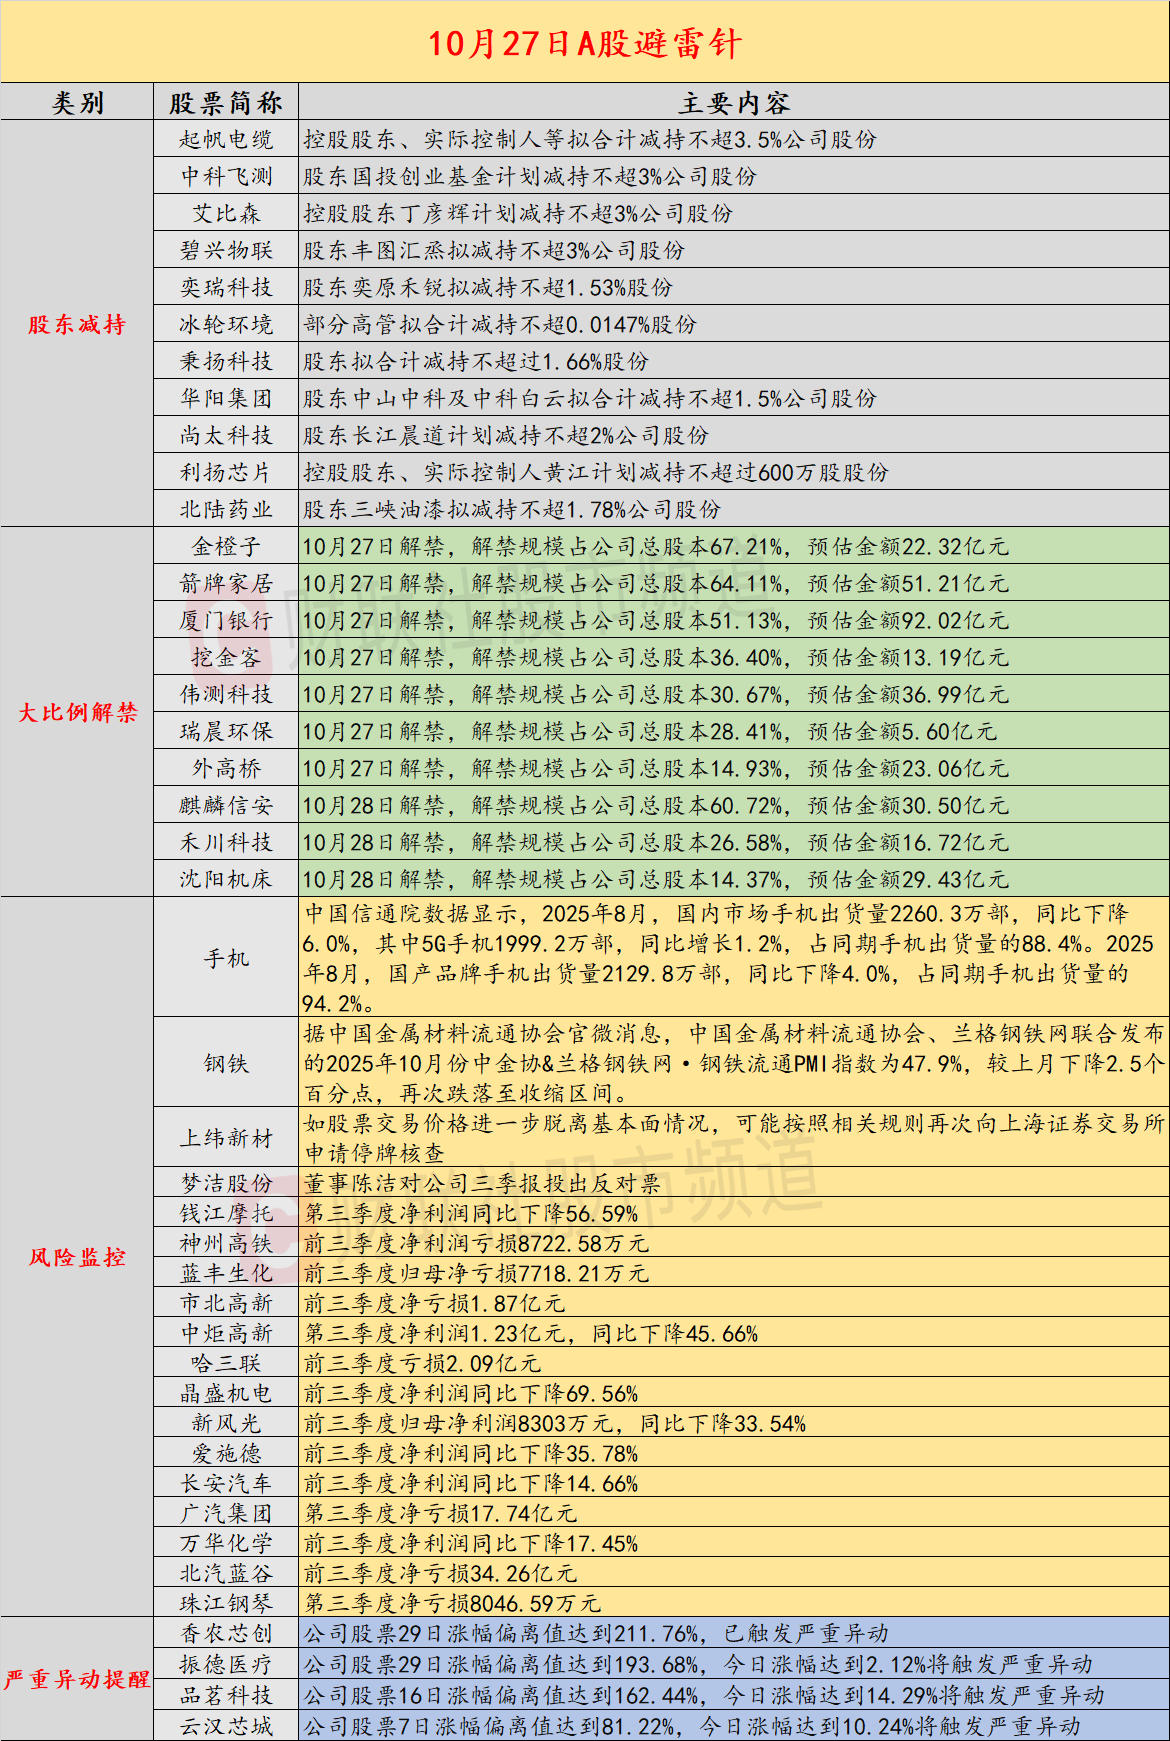This screenshot has width=1170, height=1741.
Task: Click the "风险监控" category cell
Action: pyautogui.click(x=77, y=1257)
